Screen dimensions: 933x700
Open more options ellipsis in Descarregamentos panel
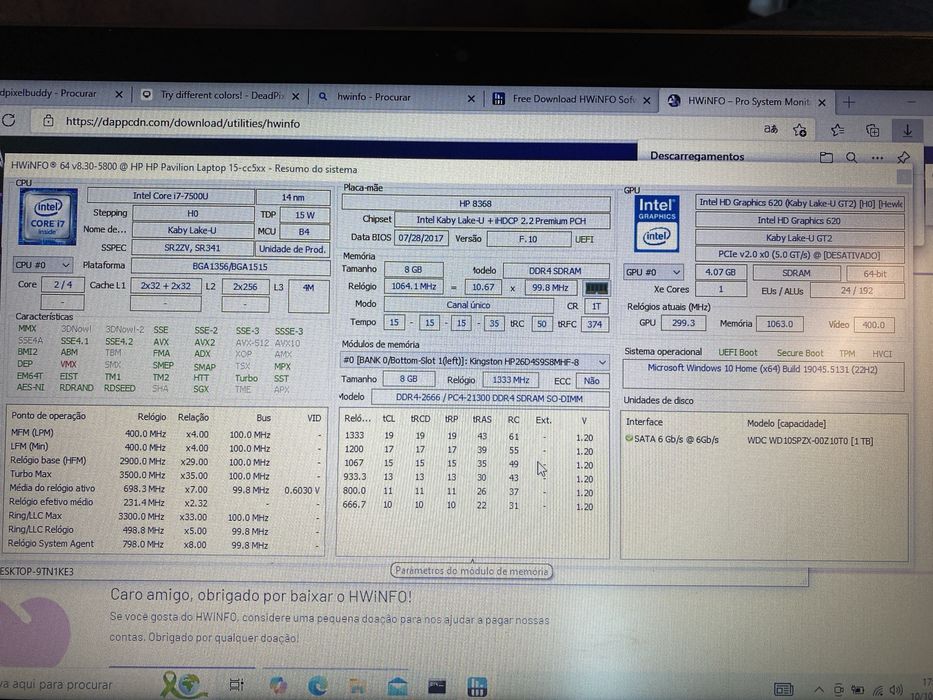[x=877, y=158]
